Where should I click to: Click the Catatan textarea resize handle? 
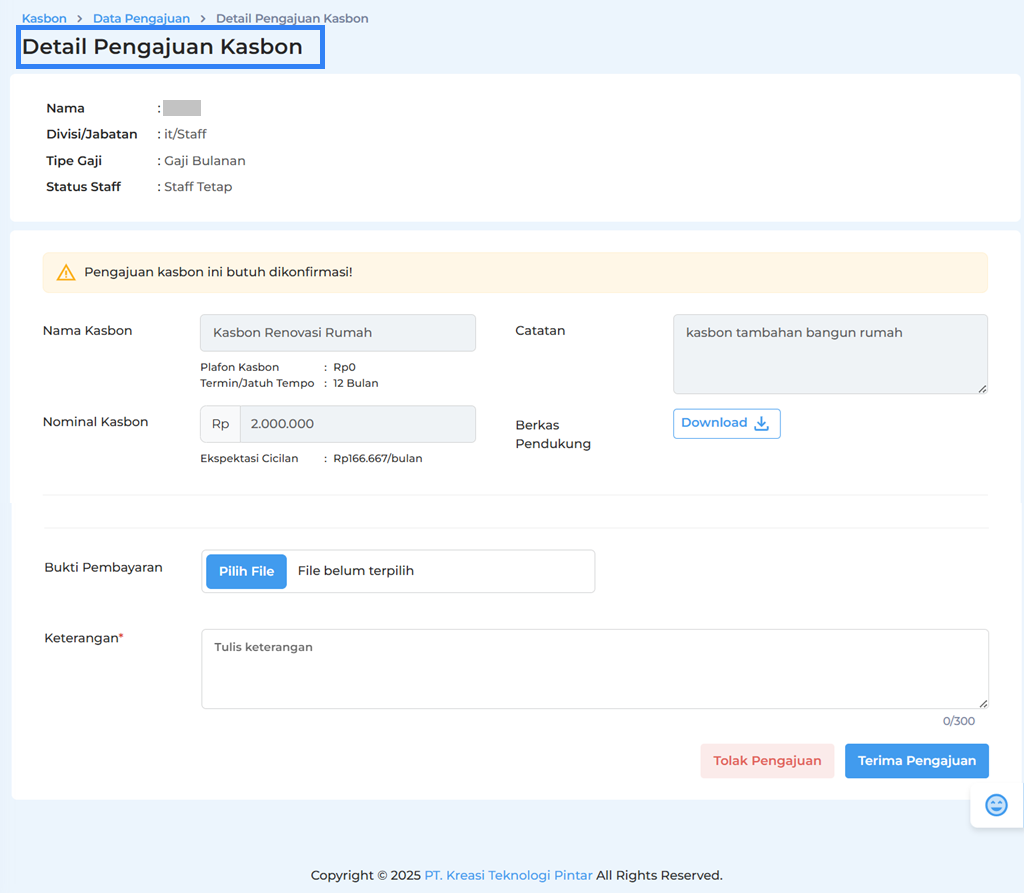point(982,388)
